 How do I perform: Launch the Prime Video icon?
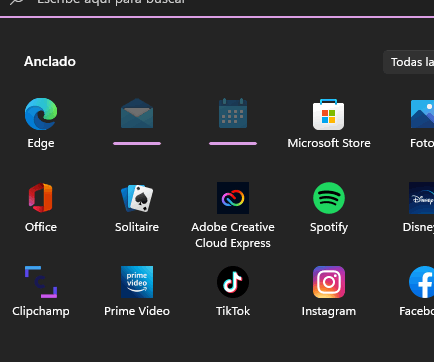[137, 282]
